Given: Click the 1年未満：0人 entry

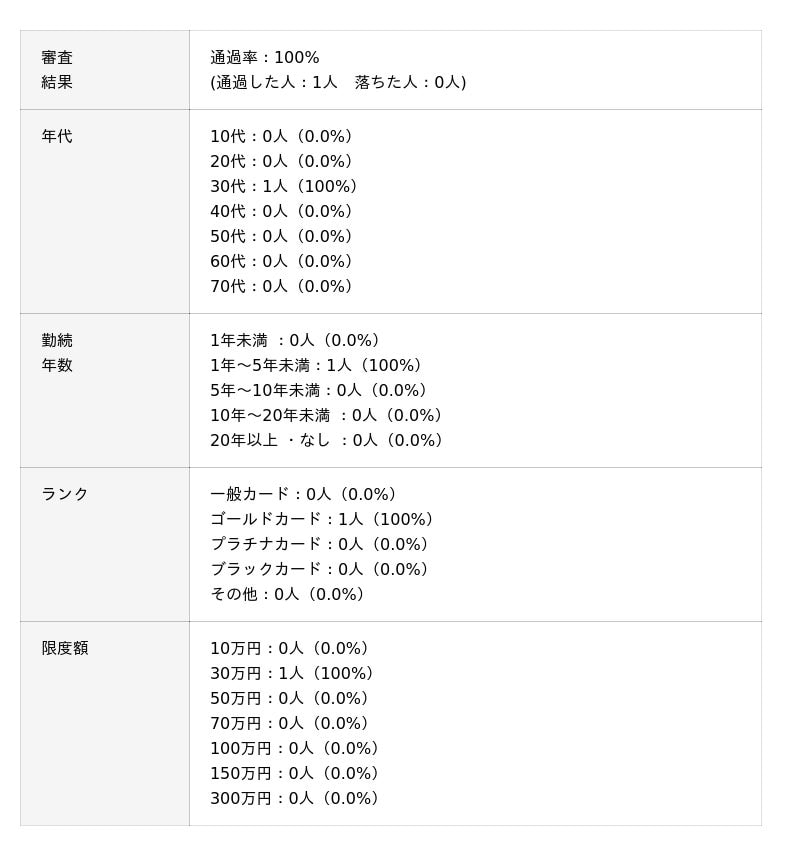Looking at the screenshot, I should pos(298,341).
